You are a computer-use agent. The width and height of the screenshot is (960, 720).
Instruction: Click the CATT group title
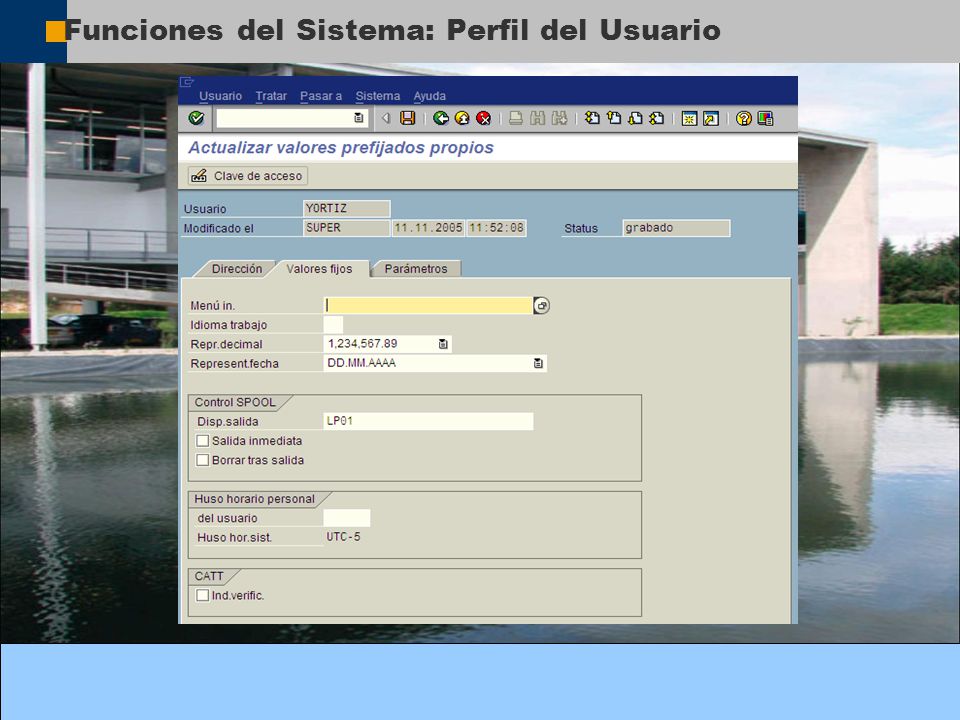pyautogui.click(x=209, y=576)
